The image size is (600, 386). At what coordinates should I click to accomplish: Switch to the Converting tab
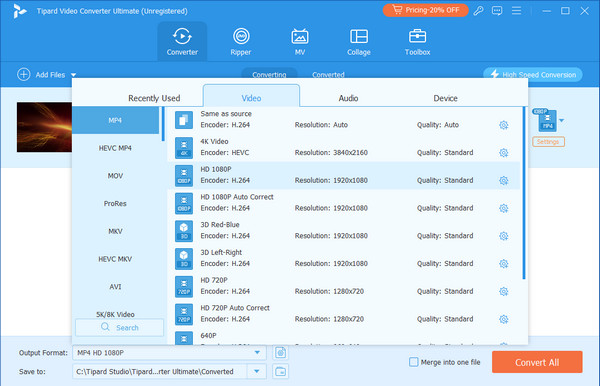(269, 74)
